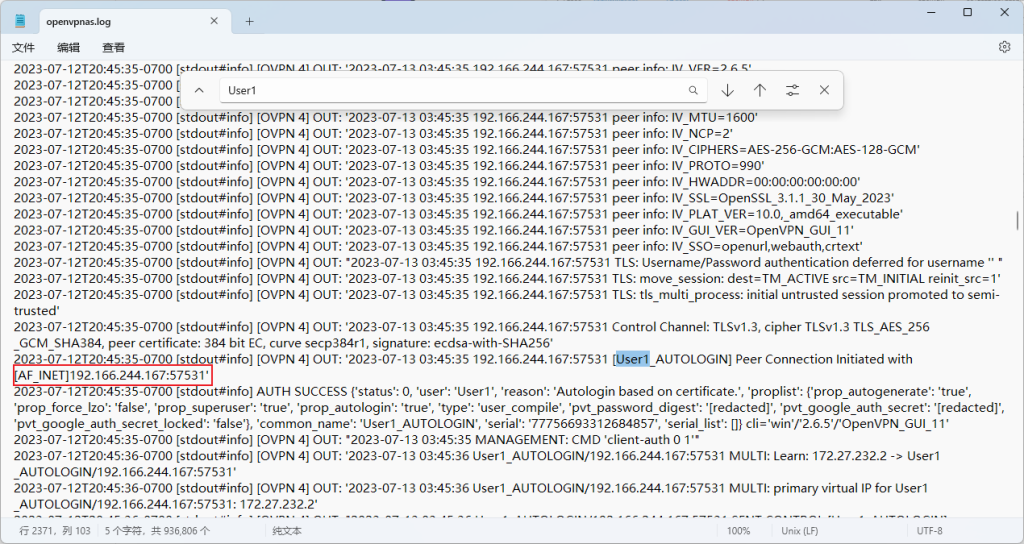Open the find options sliders icon
This screenshot has height=544, width=1024.
[792, 90]
